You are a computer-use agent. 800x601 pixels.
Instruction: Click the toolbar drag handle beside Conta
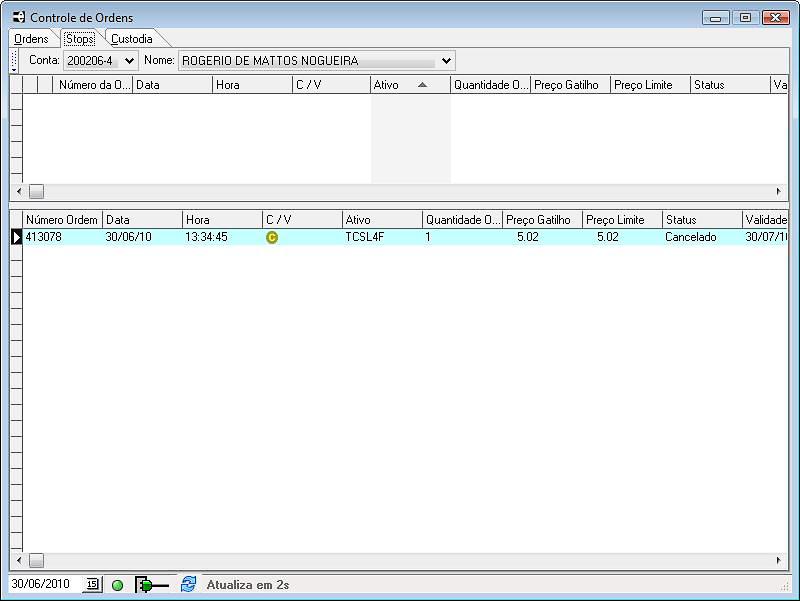pyautogui.click(x=14, y=61)
